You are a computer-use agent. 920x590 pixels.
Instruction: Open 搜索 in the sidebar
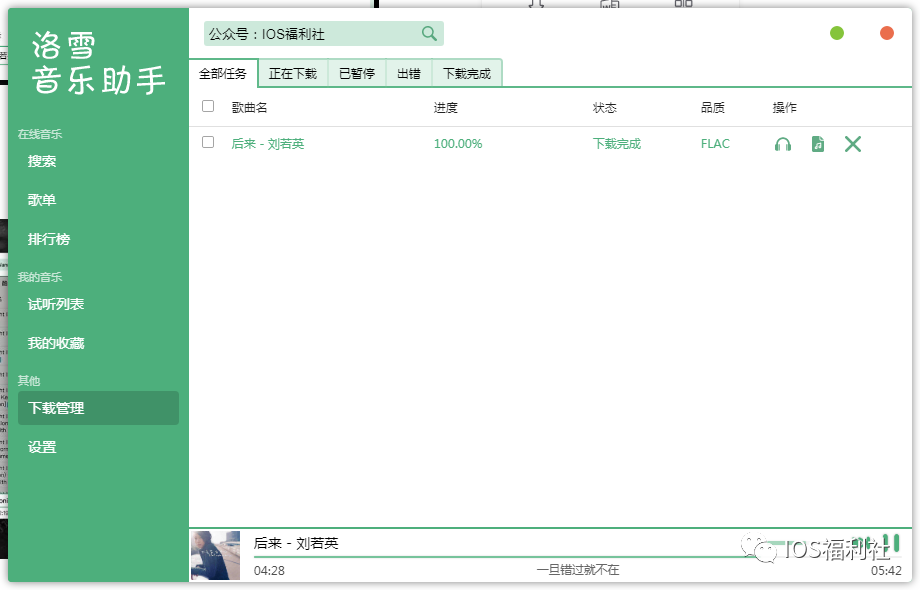pyautogui.click(x=42, y=161)
